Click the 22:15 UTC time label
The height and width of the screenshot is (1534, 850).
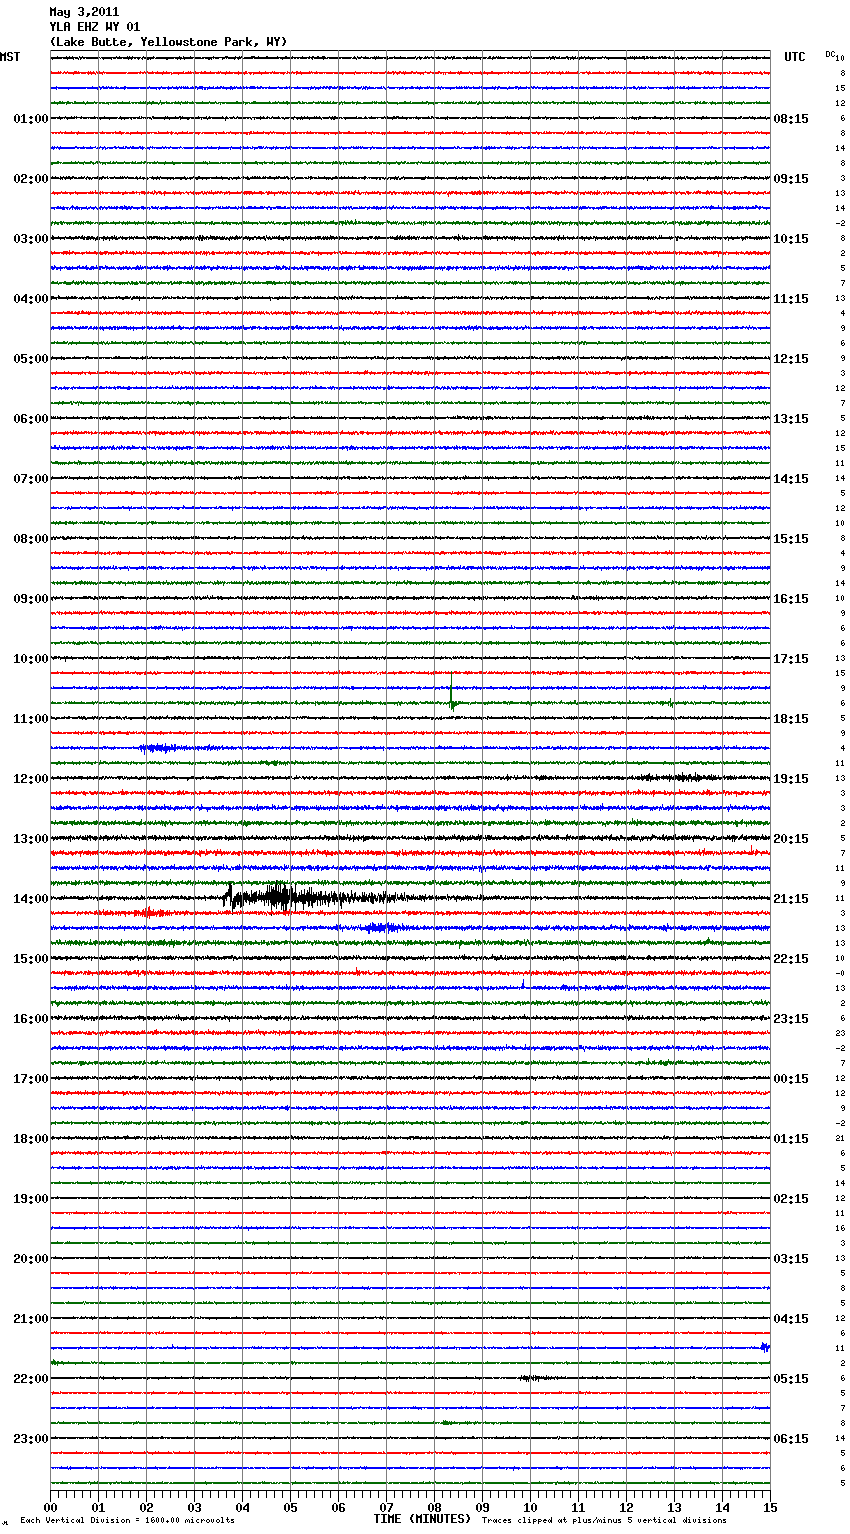(791, 959)
